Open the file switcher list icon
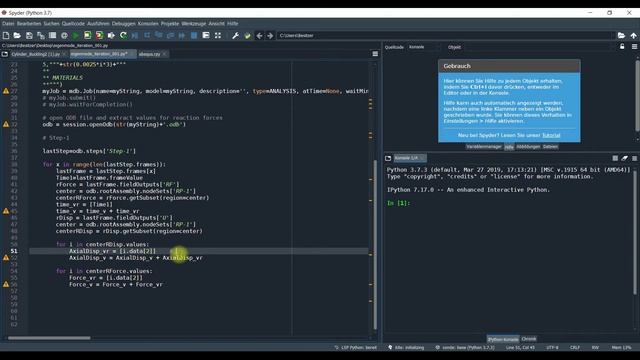 point(53,36)
